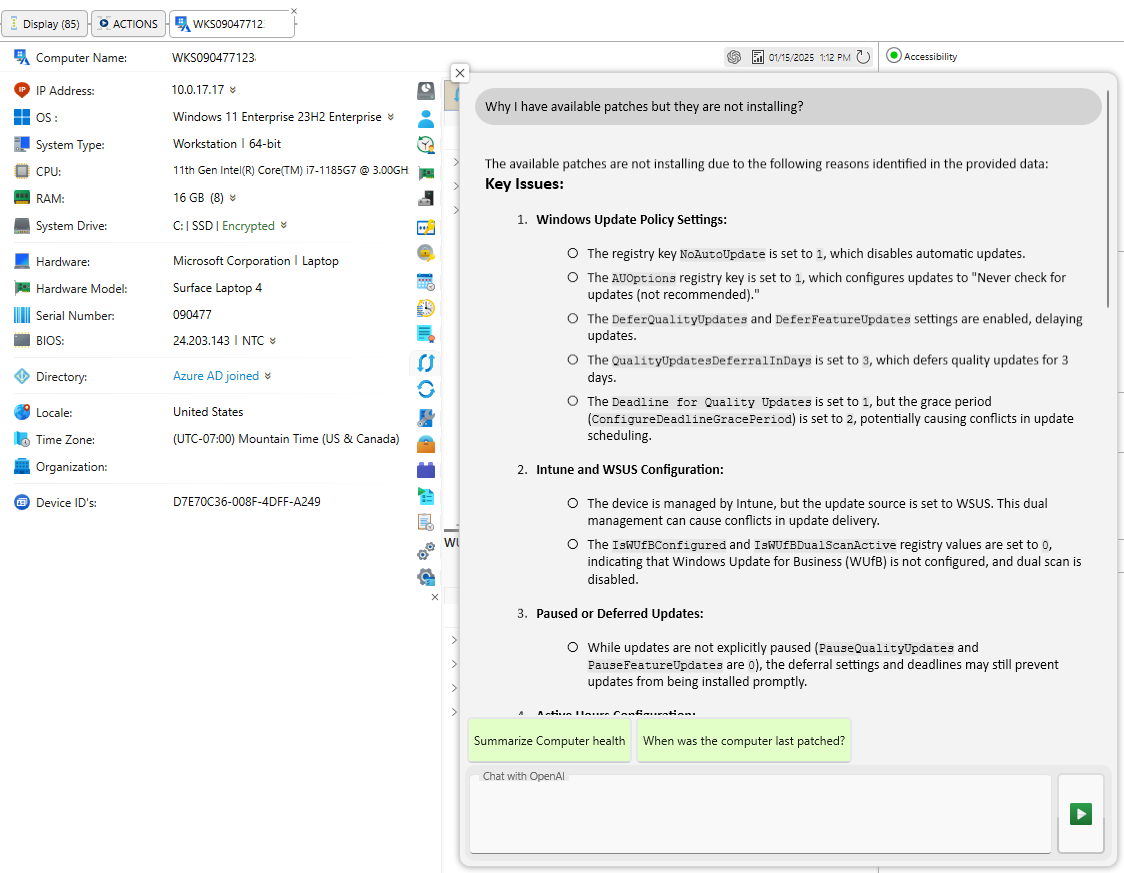Open the run script checklist sidebar icon
The height and width of the screenshot is (873, 1124).
coord(426,496)
